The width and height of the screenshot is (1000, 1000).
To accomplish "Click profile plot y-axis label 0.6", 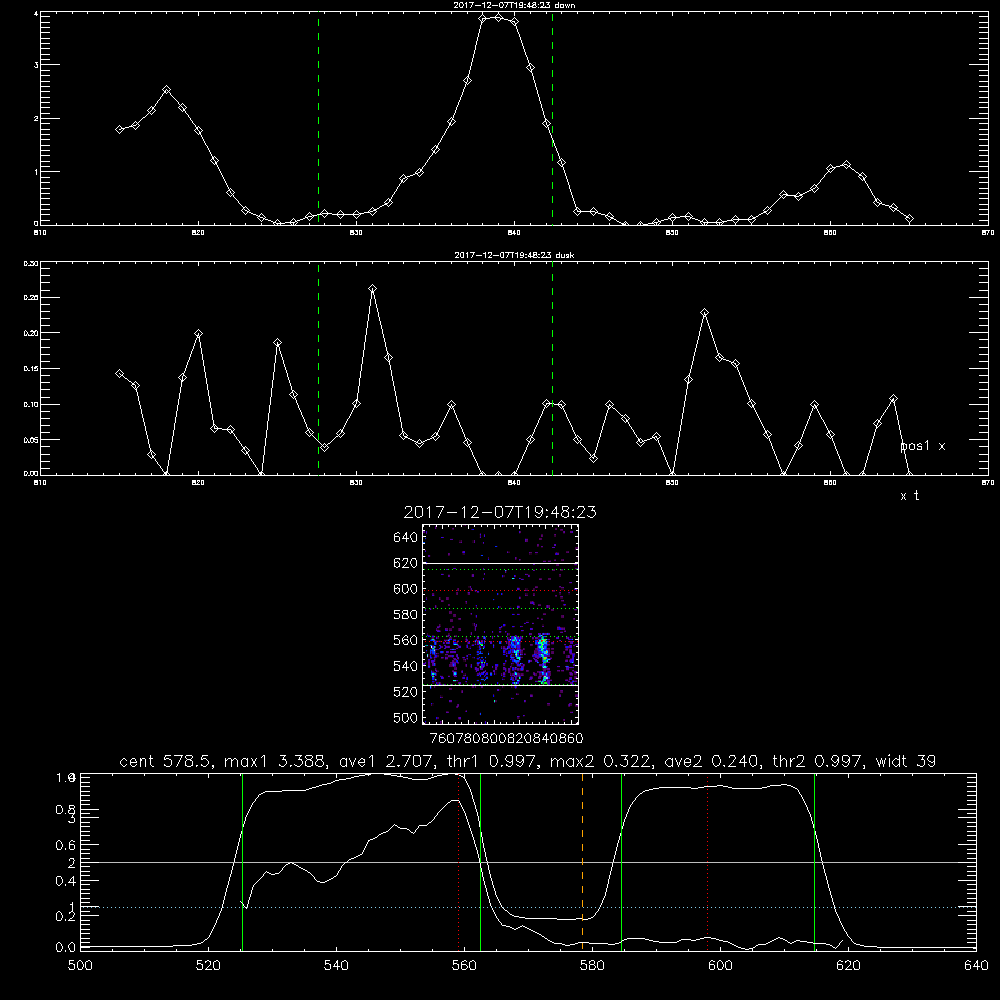I will [x=66, y=845].
